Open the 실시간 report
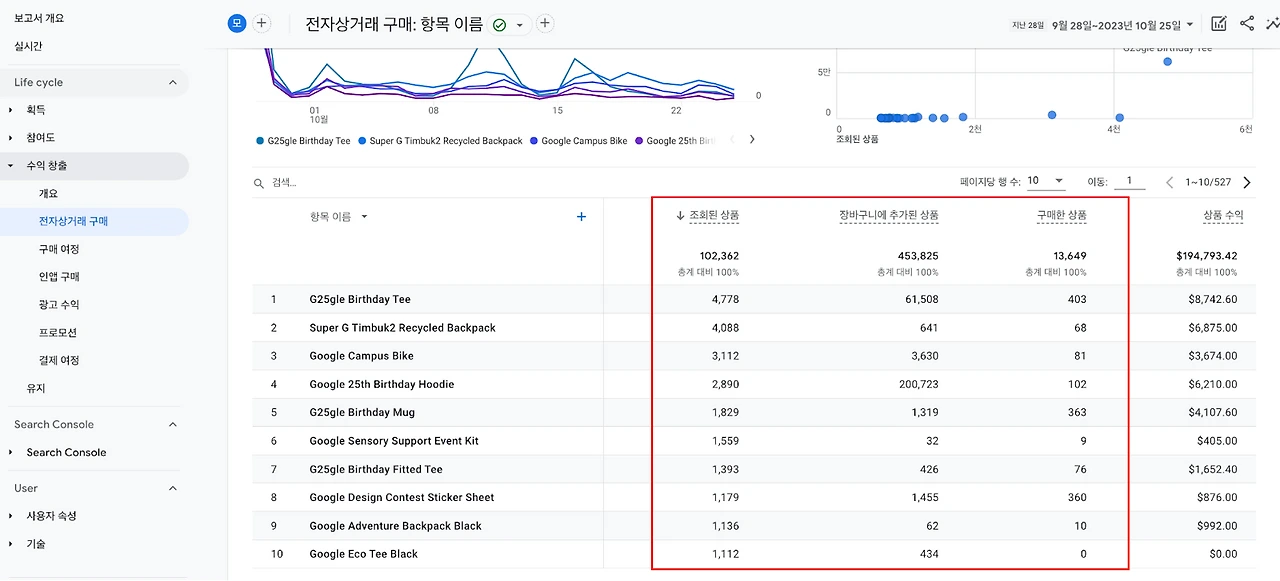Viewport: 1280px width, 581px height. pyautogui.click(x=28, y=46)
